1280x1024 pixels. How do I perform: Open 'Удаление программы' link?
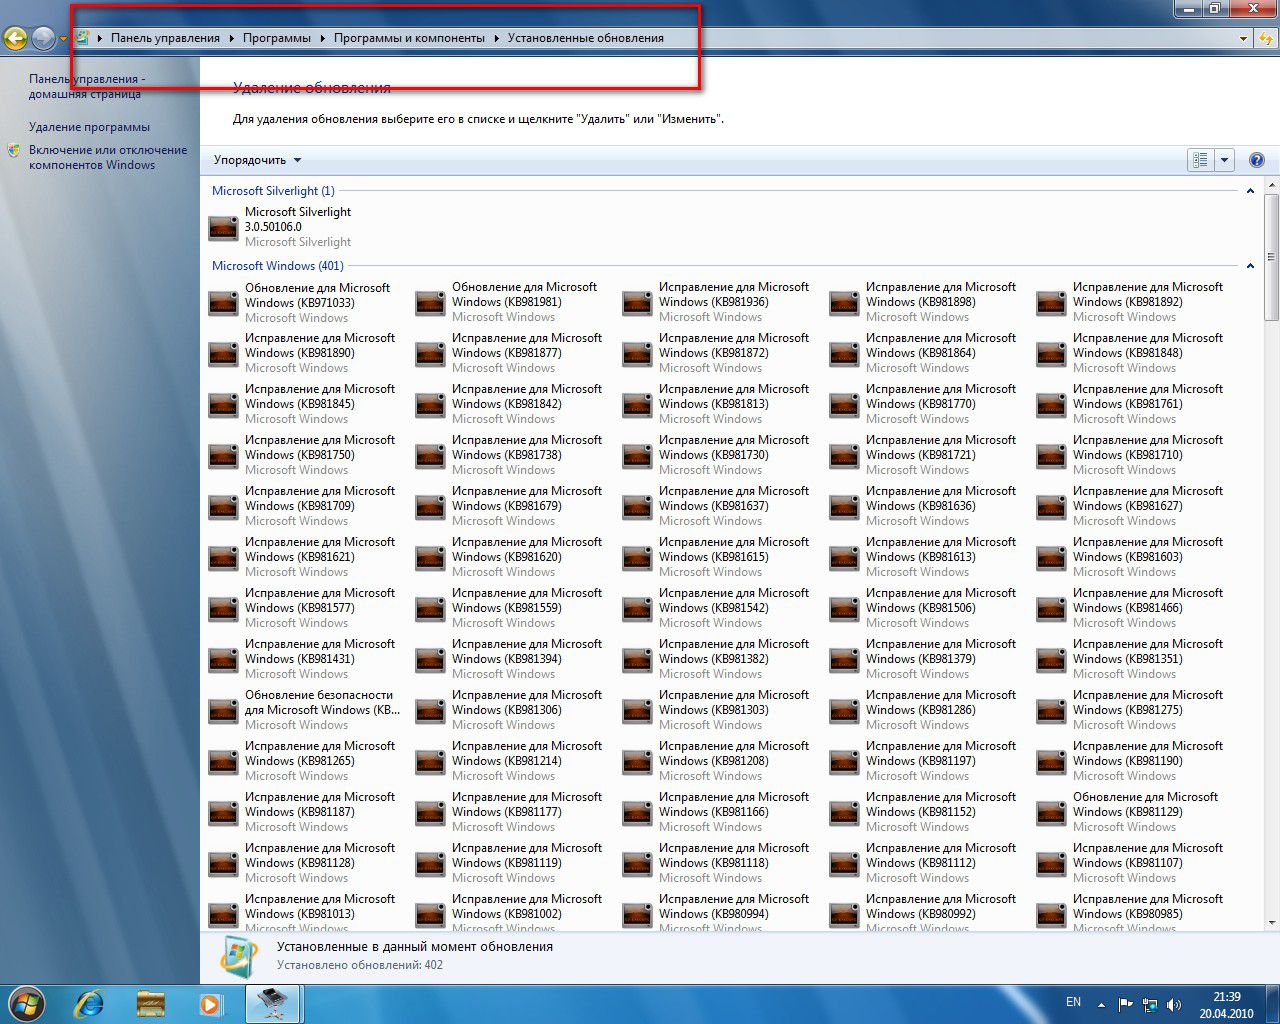(x=89, y=127)
